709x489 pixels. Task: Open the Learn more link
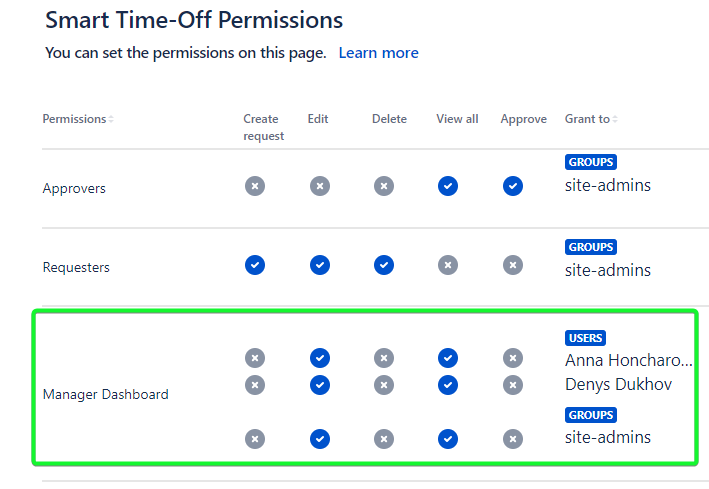tap(378, 53)
